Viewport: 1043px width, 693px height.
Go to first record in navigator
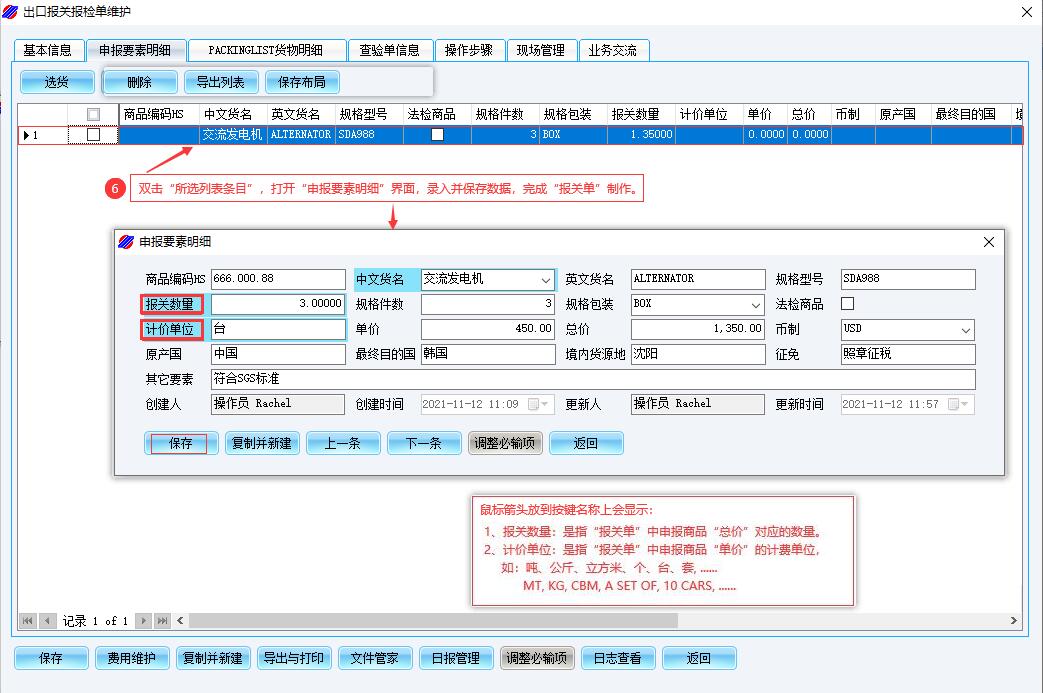27,621
